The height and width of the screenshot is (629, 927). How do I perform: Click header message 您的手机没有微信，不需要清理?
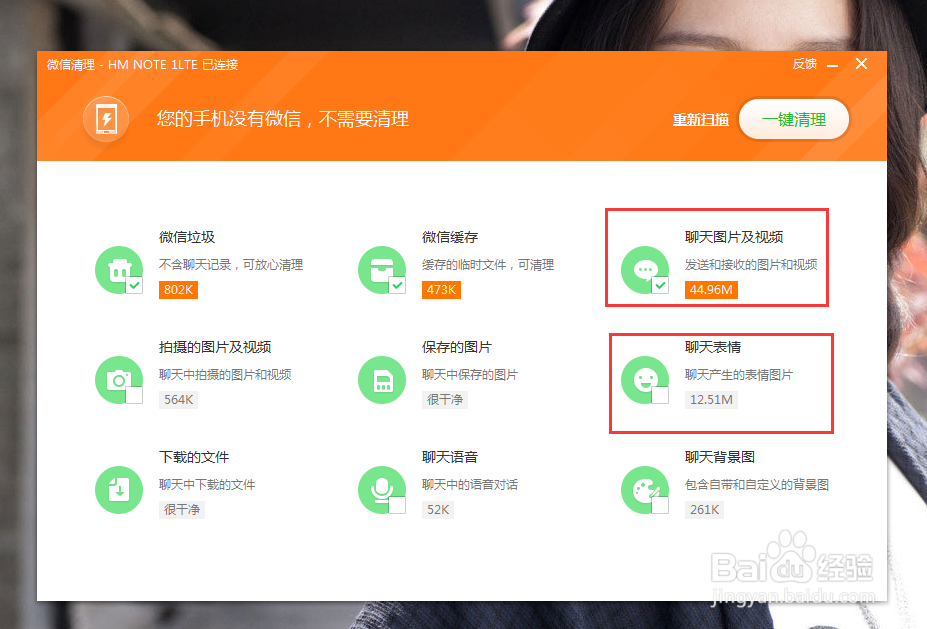click(x=283, y=119)
